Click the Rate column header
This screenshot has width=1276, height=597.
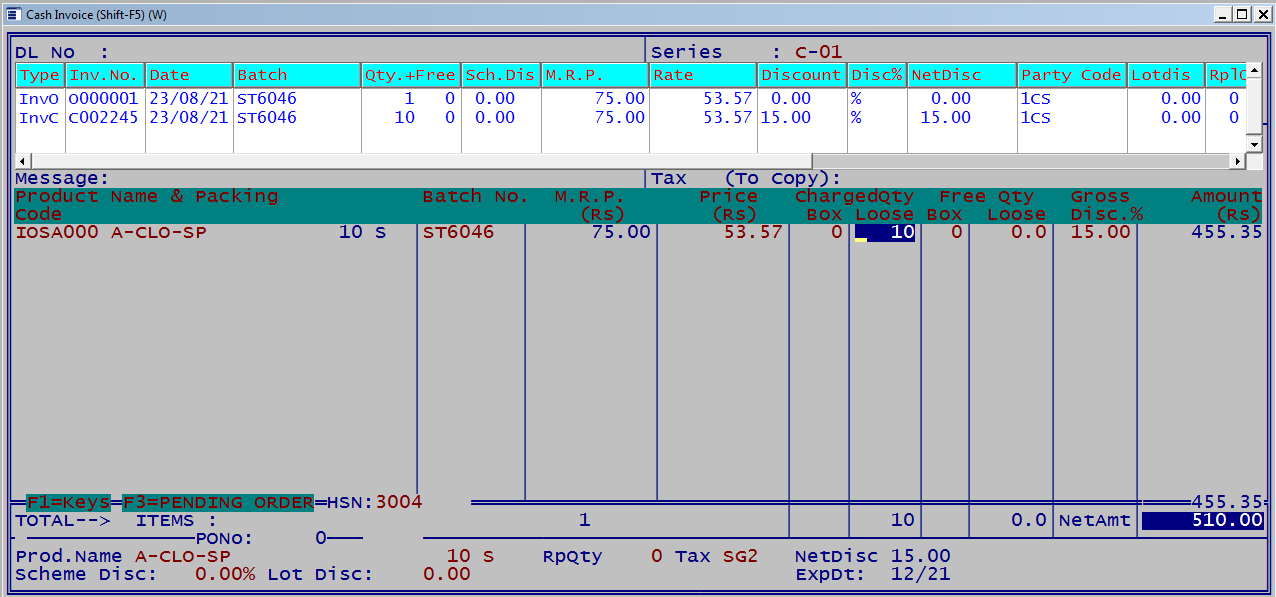(x=703, y=75)
